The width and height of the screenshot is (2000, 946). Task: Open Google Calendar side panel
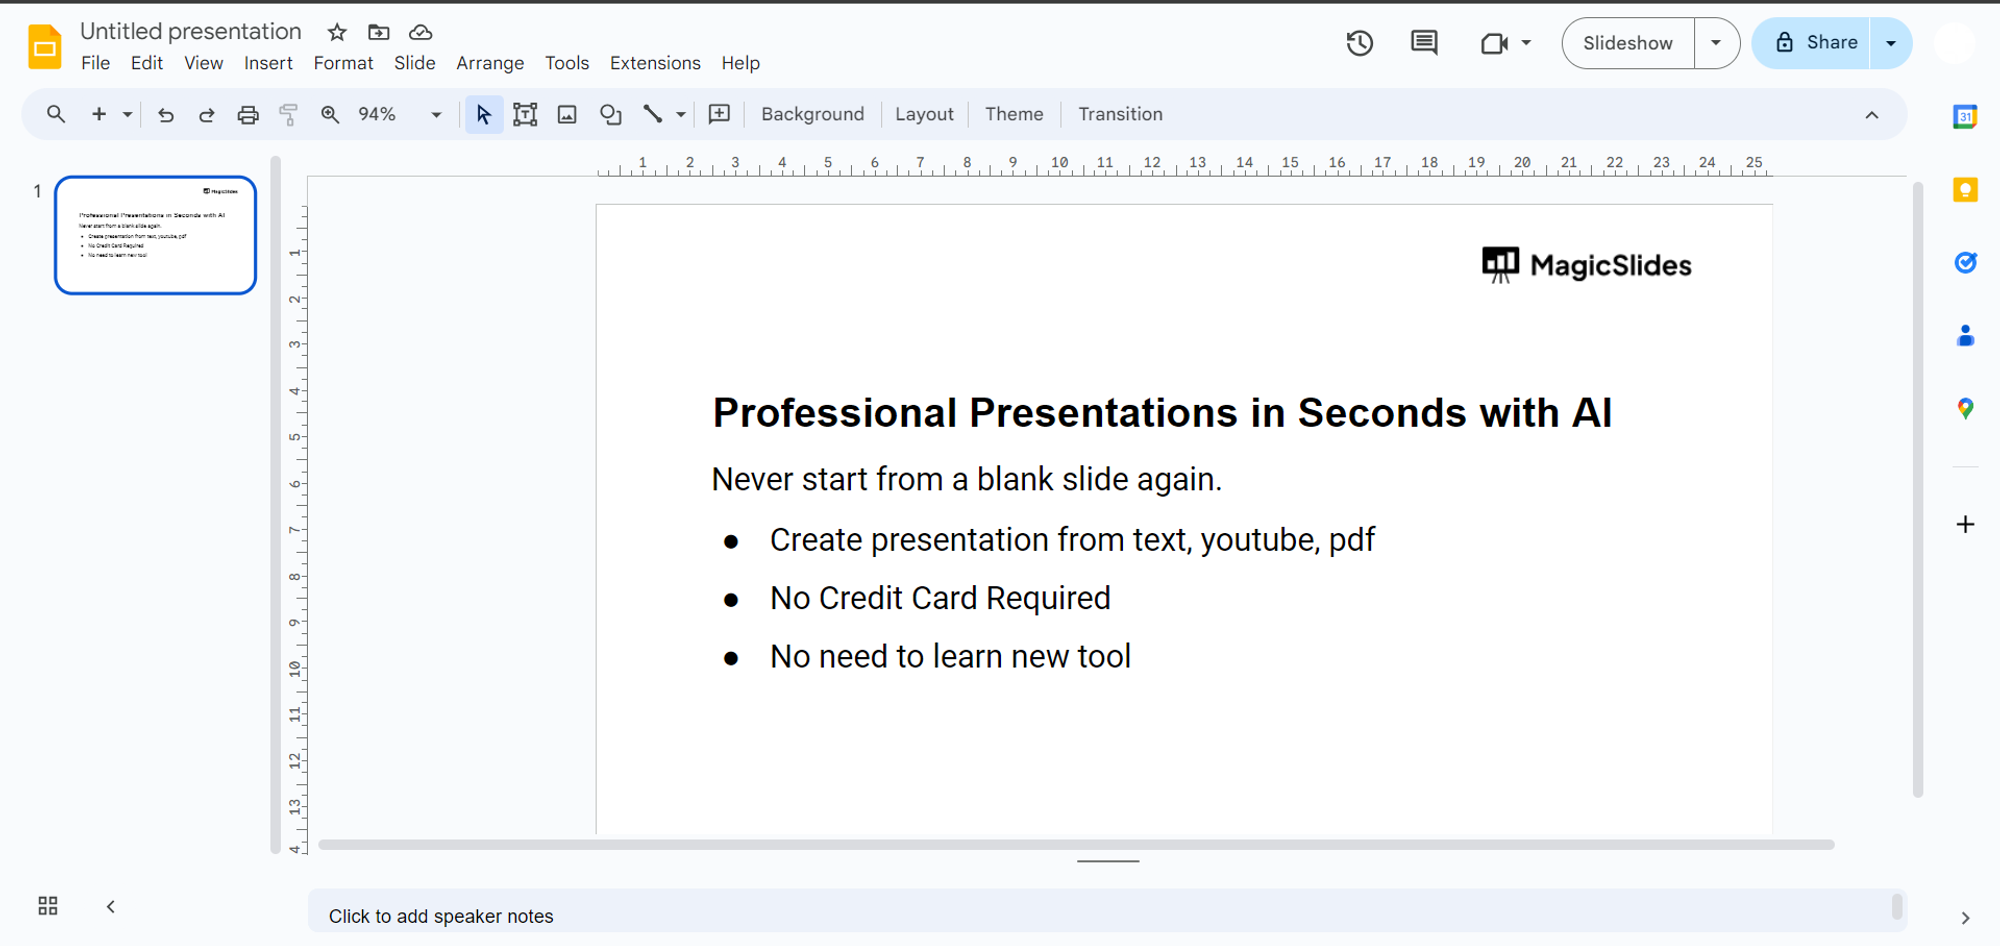(1965, 117)
